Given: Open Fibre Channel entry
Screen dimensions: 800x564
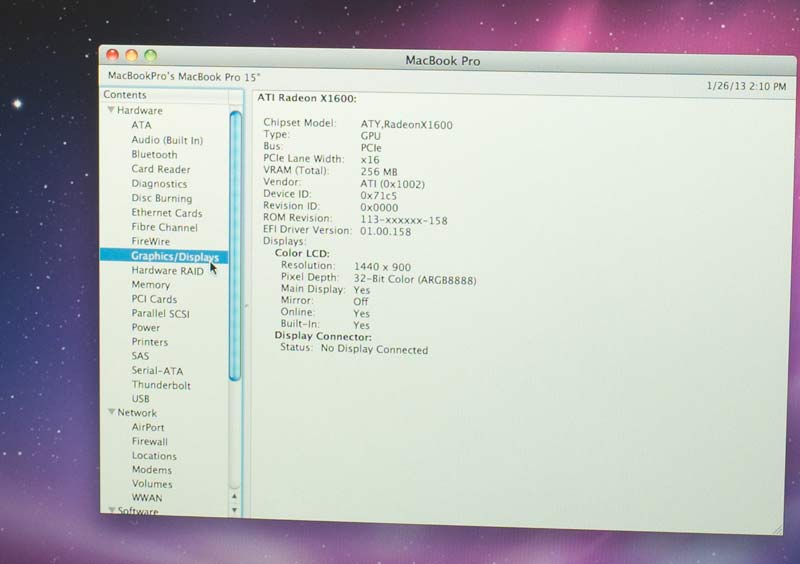Looking at the screenshot, I should [164, 227].
